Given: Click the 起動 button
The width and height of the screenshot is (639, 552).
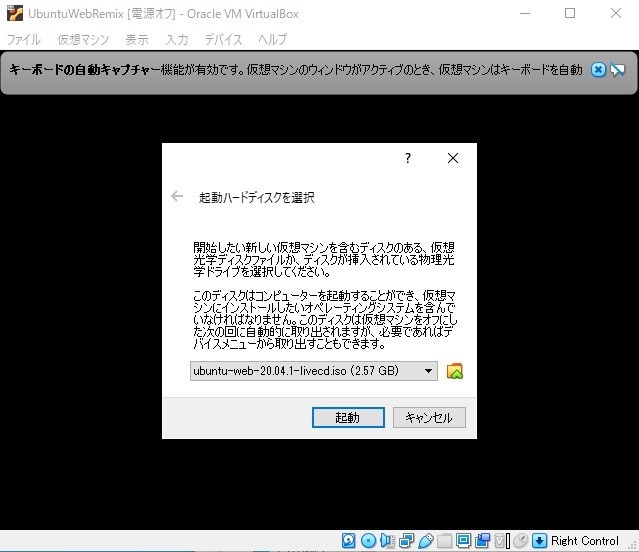Looking at the screenshot, I should pos(348,418).
